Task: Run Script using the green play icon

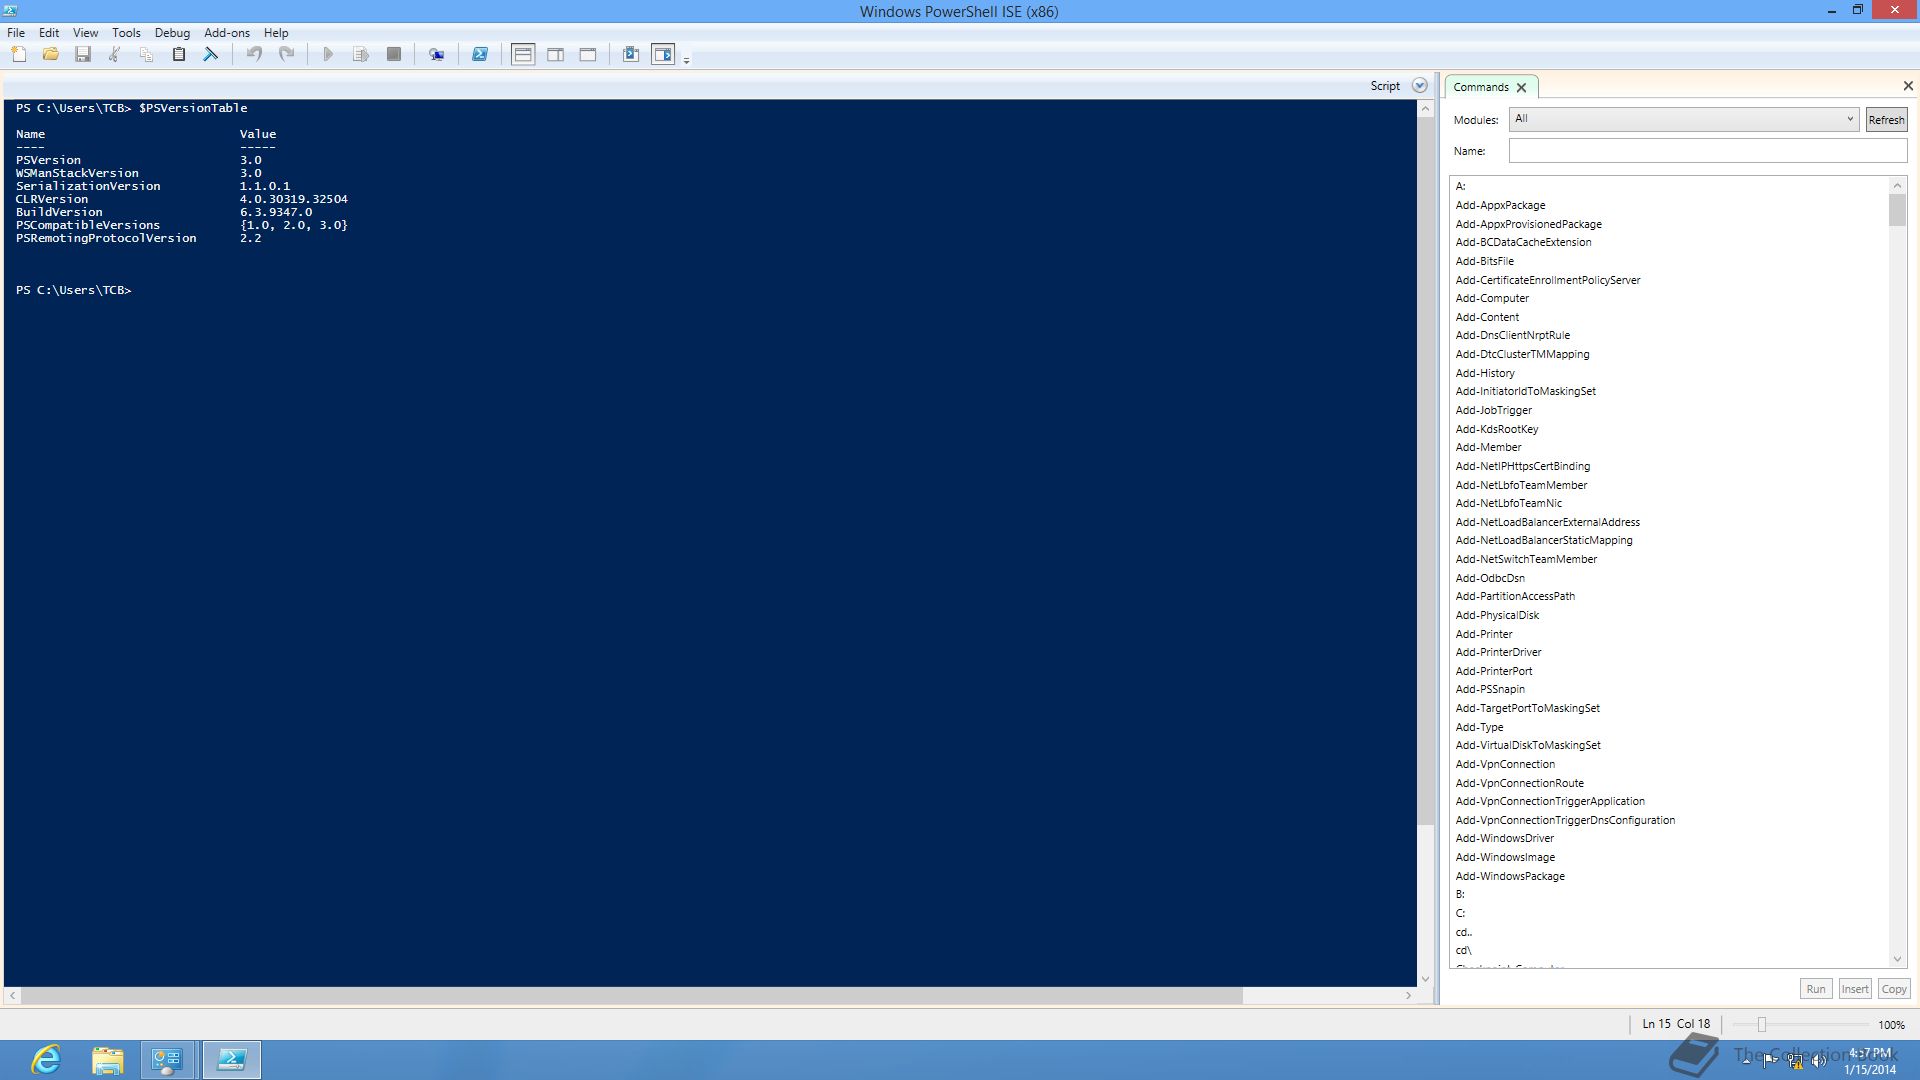Action: click(328, 54)
